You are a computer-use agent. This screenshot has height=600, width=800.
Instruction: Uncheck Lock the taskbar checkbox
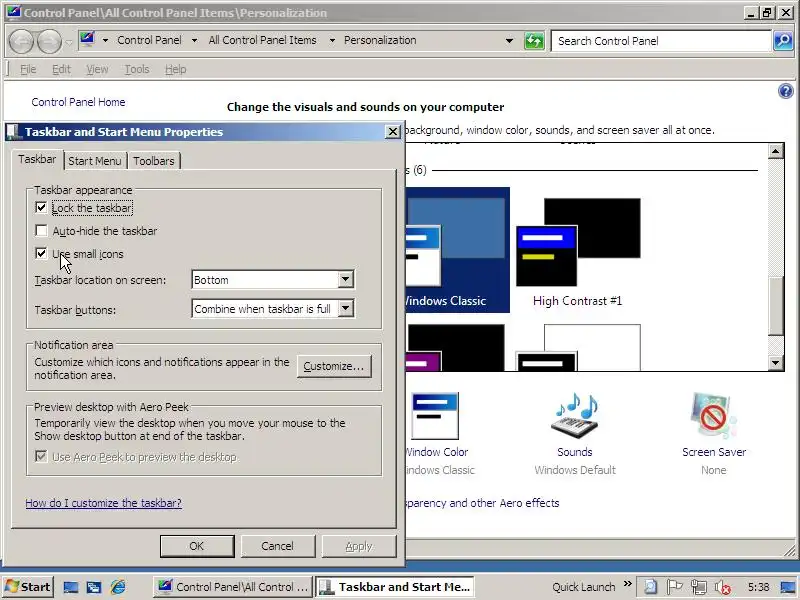pyautogui.click(x=41, y=208)
